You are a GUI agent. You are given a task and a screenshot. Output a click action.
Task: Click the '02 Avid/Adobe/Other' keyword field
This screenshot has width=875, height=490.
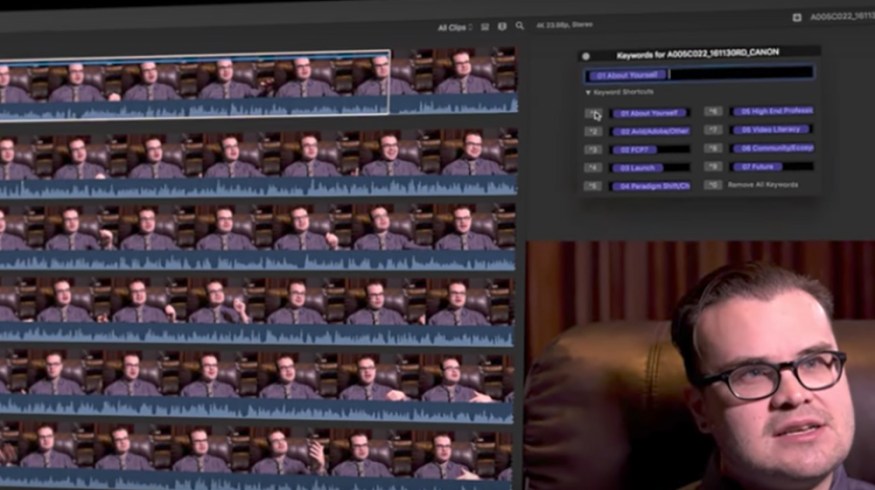(652, 130)
